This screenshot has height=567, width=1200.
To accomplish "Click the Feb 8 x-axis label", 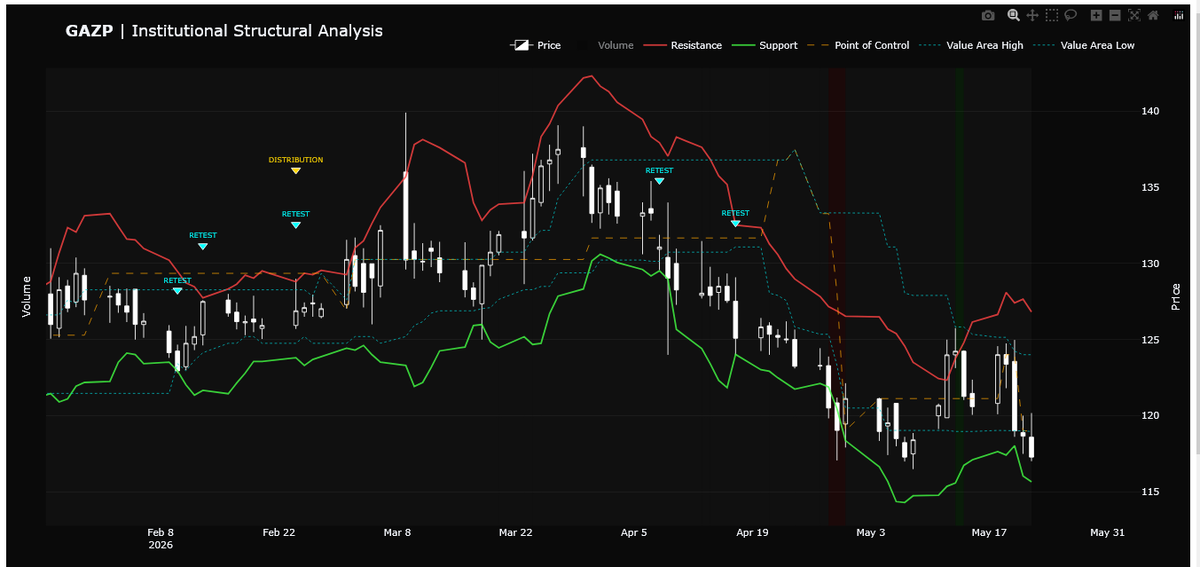I will tap(160, 533).
